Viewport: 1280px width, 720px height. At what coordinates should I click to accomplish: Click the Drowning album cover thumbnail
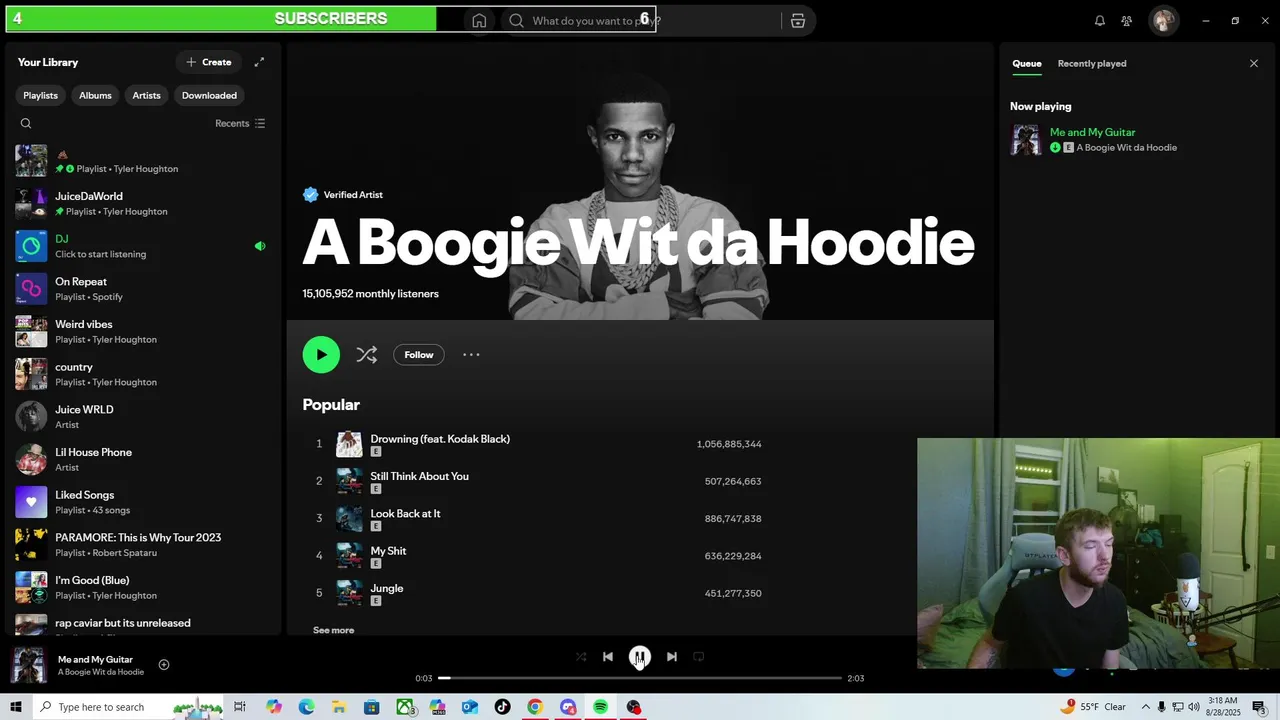coord(349,444)
